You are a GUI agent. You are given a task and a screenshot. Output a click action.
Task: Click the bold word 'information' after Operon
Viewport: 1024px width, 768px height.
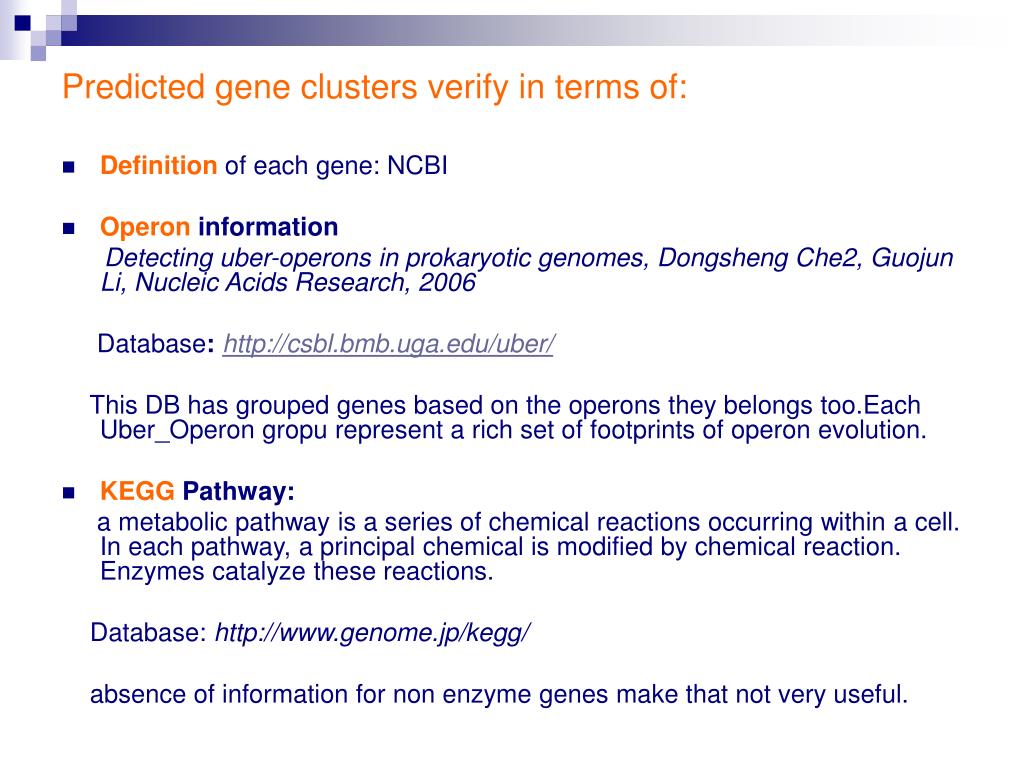268,227
